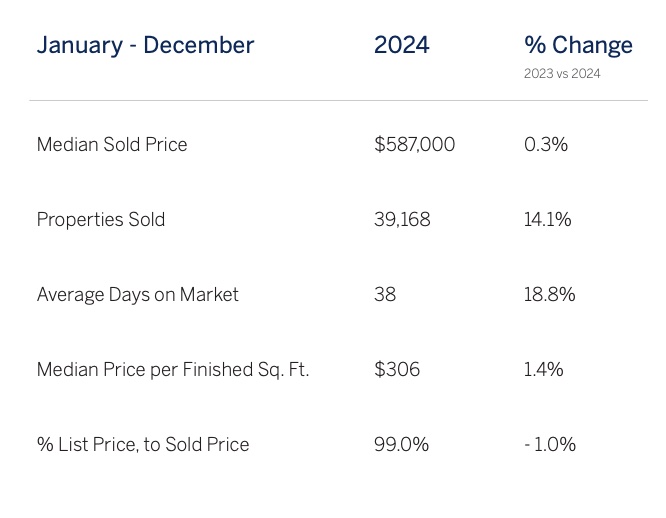666x518 pixels.
Task: Click the "- 1.0%" change value
Action: click(550, 445)
